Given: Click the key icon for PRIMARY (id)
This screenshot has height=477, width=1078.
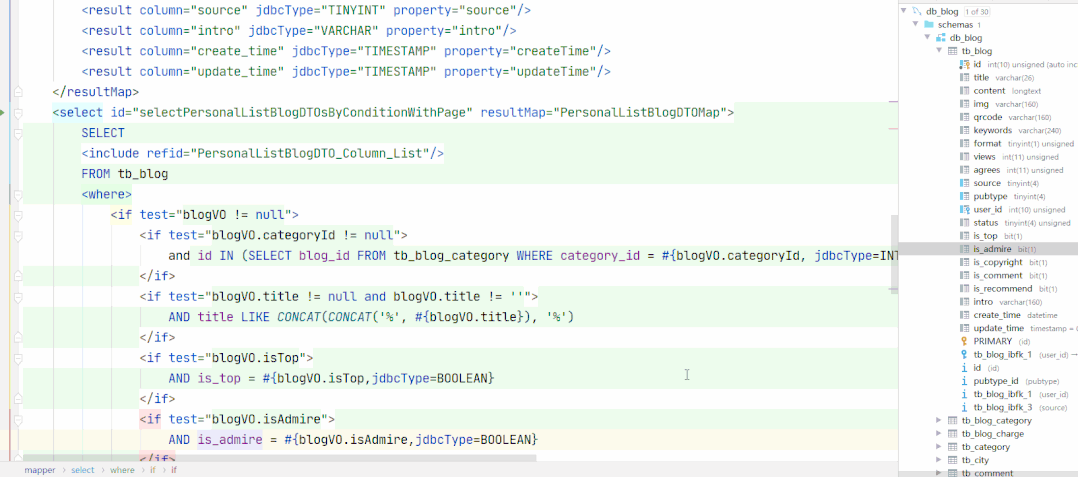Looking at the screenshot, I should pos(965,341).
